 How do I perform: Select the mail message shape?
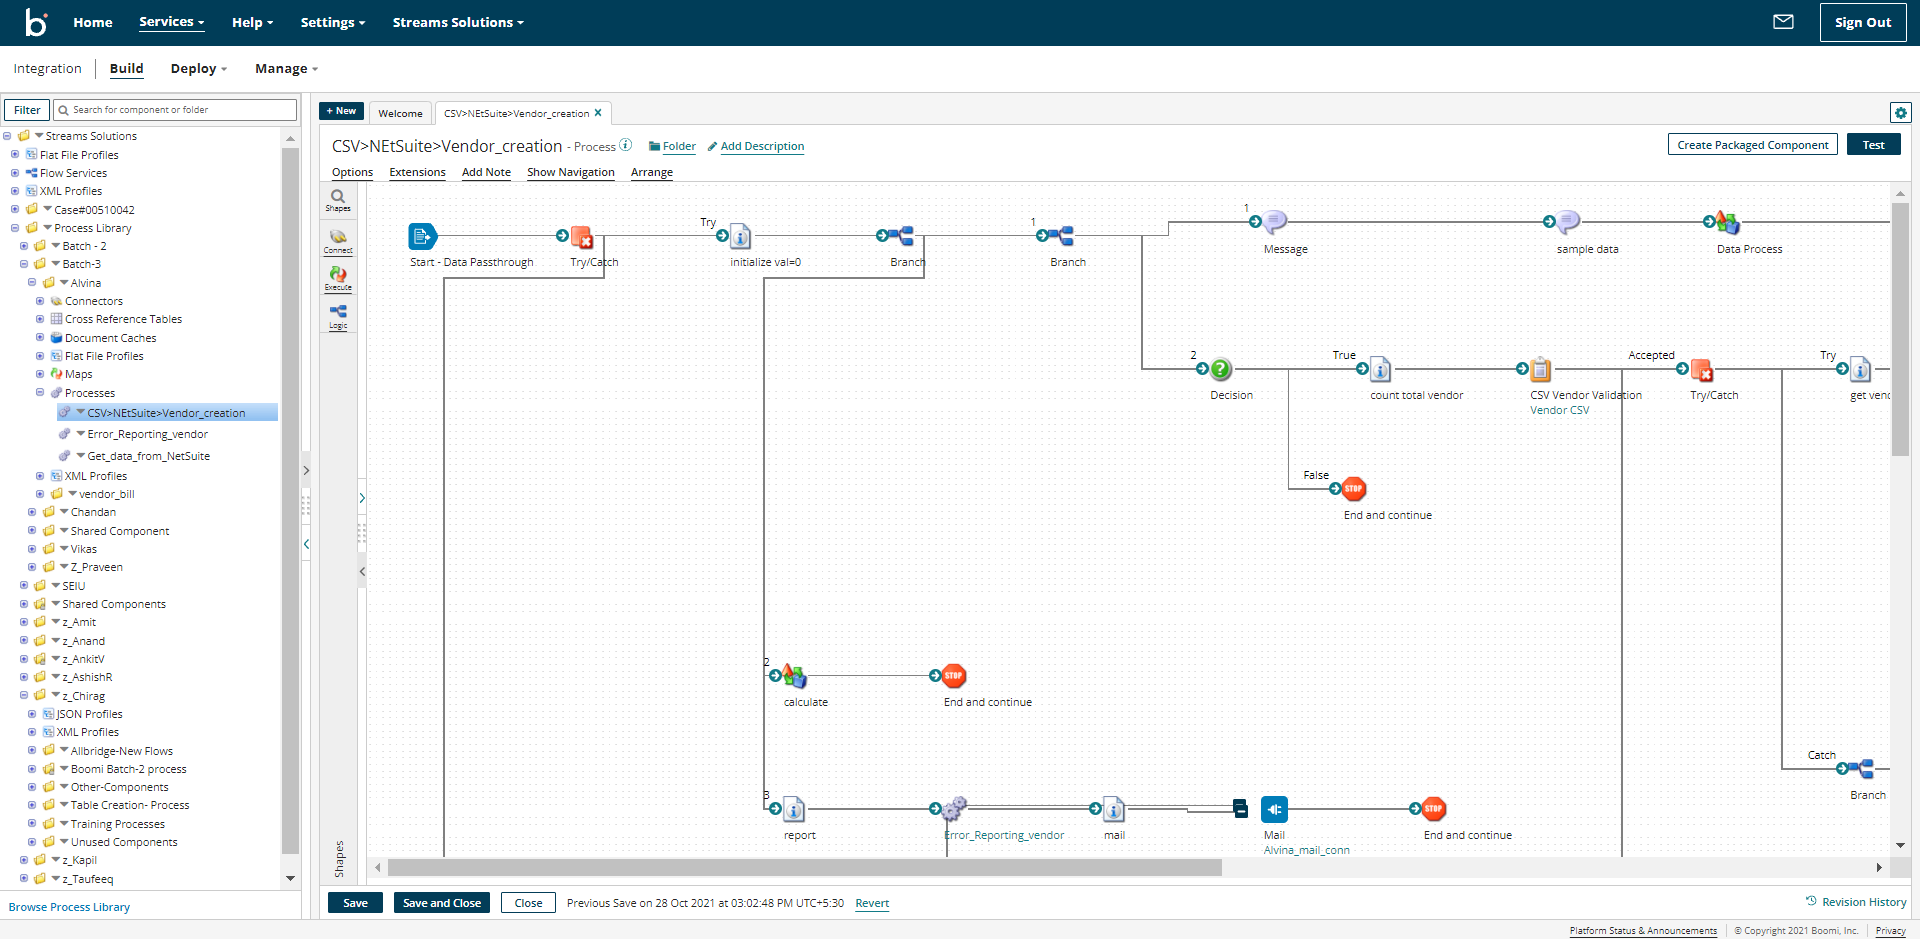pos(1114,809)
